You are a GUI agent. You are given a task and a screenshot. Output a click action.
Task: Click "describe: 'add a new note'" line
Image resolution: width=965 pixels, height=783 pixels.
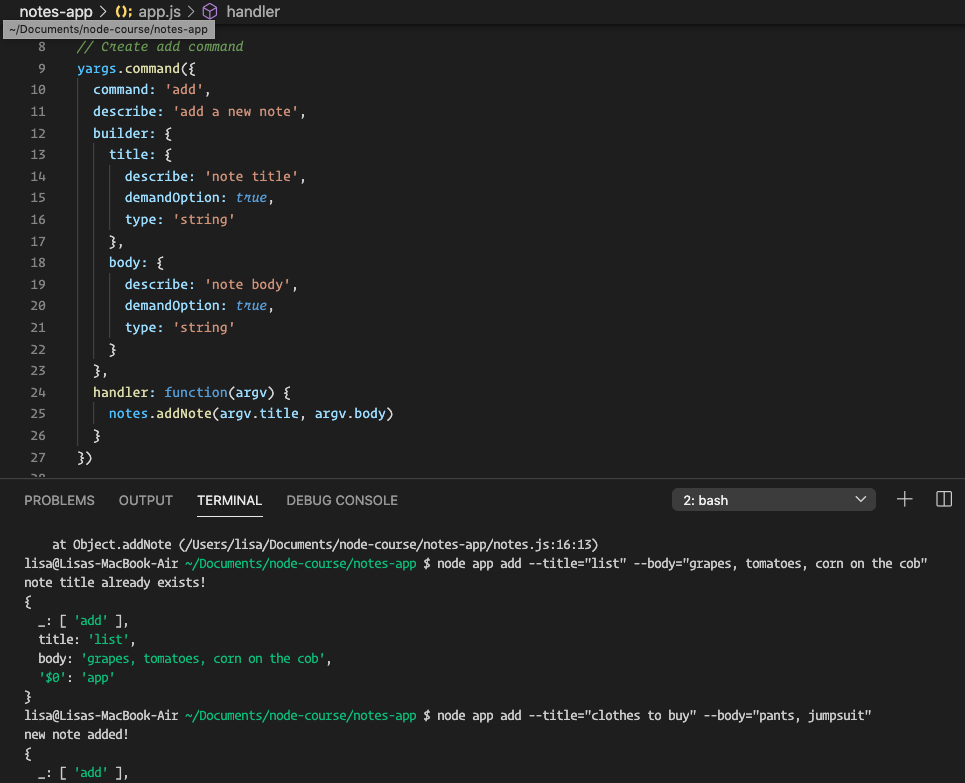(199, 111)
